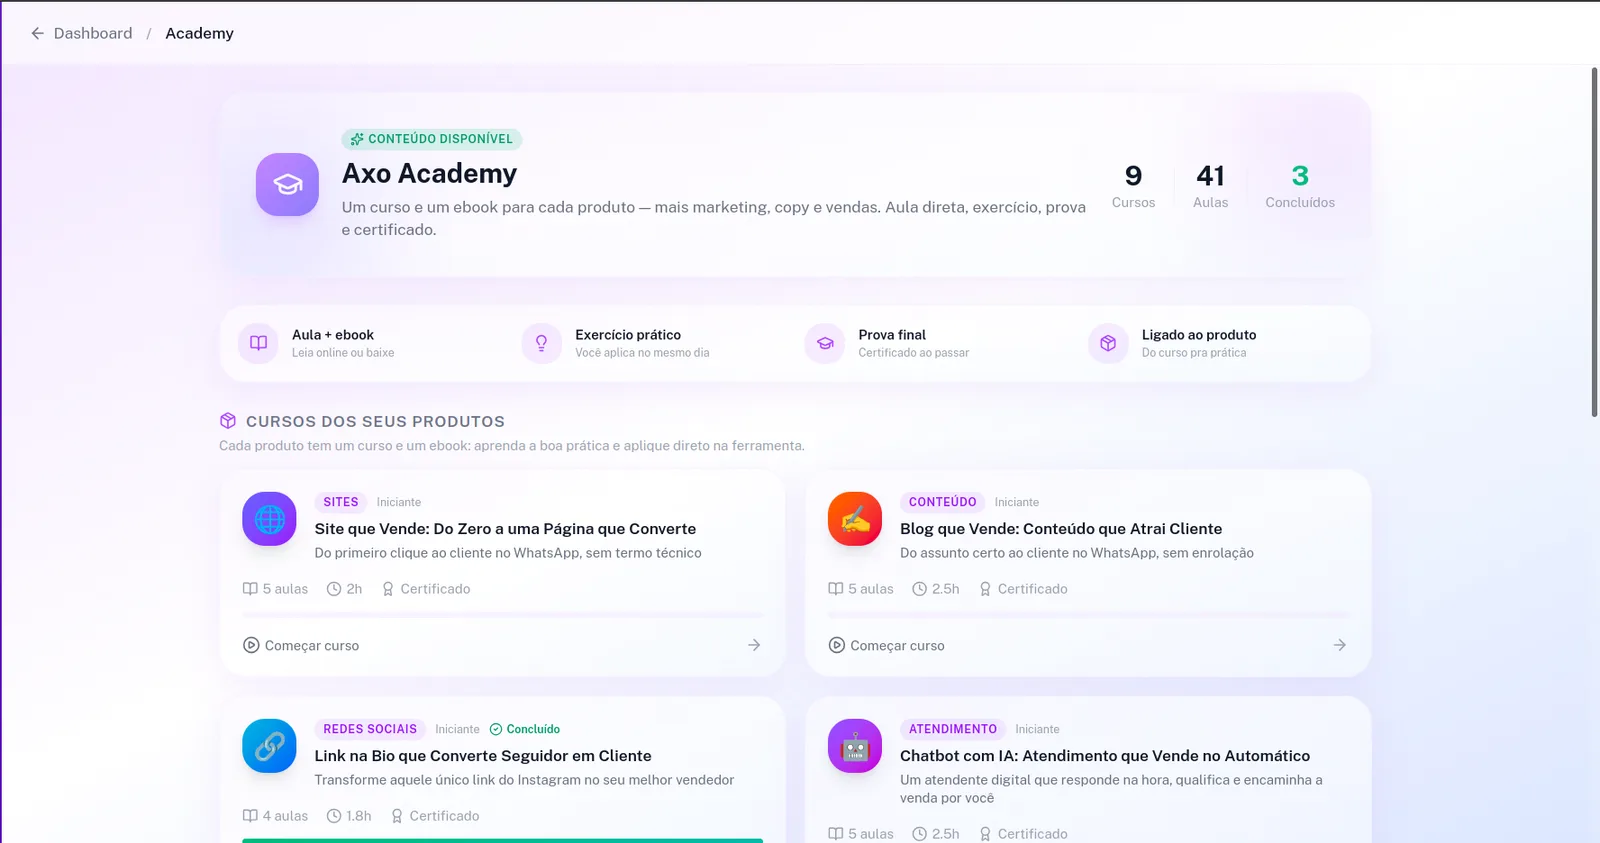Start the Blog que Vende course via Começar curso

(x=887, y=646)
